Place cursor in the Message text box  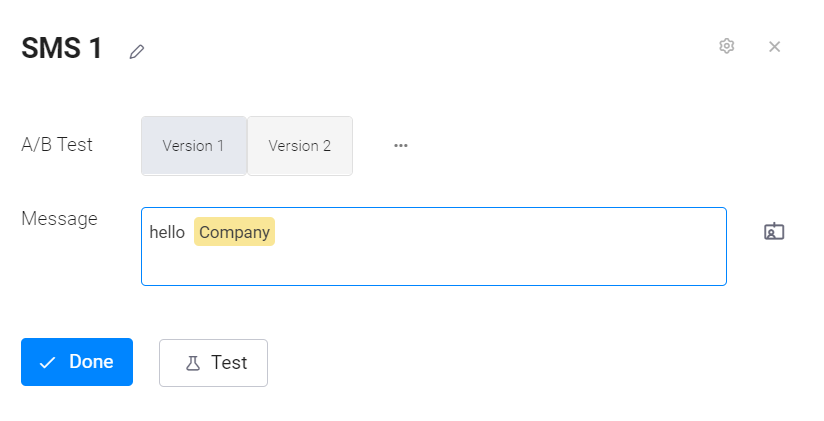point(434,247)
